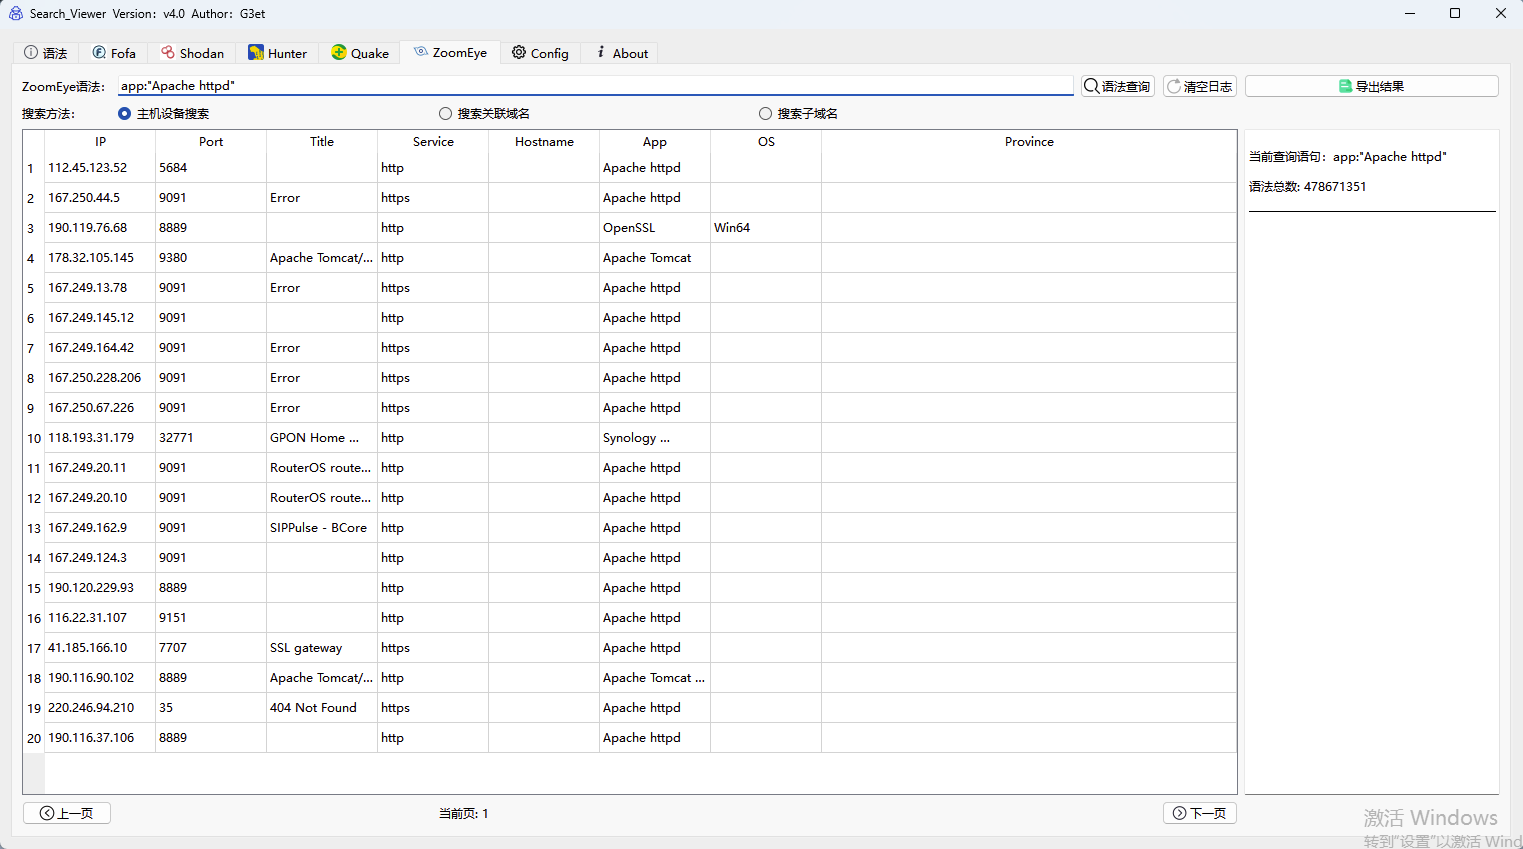
Task: Click the SIPPulse - BCore title cell
Action: 322,528
